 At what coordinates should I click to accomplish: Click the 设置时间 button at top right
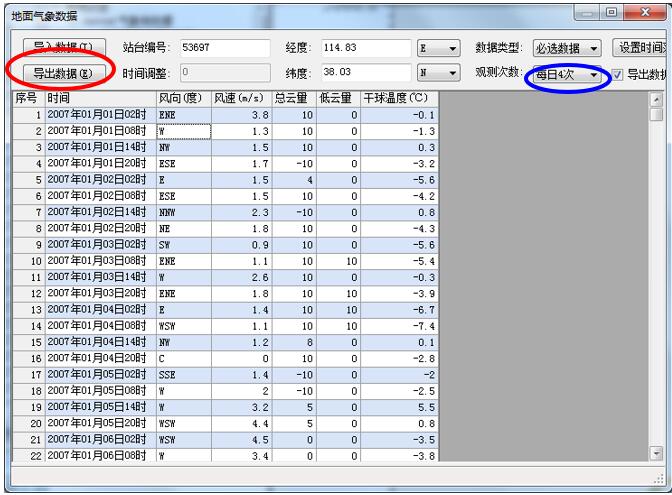coord(641,47)
